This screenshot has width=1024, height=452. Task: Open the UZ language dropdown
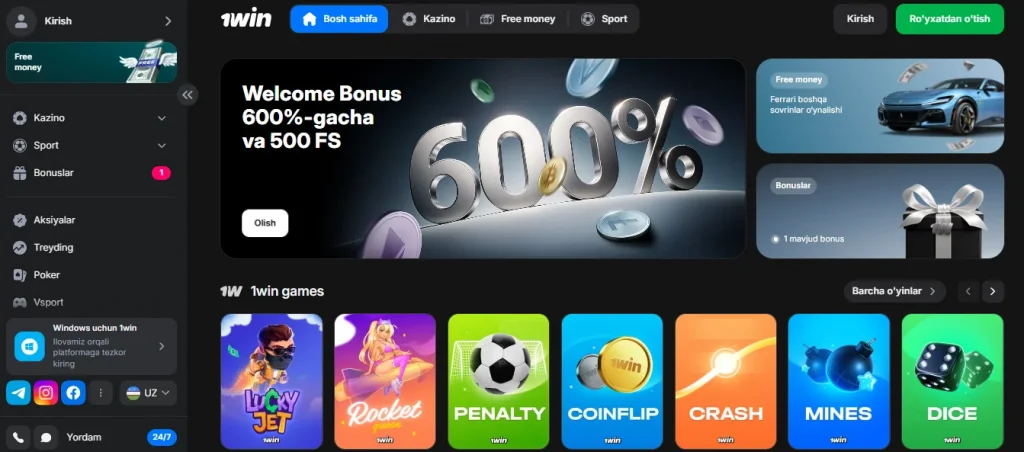point(148,393)
